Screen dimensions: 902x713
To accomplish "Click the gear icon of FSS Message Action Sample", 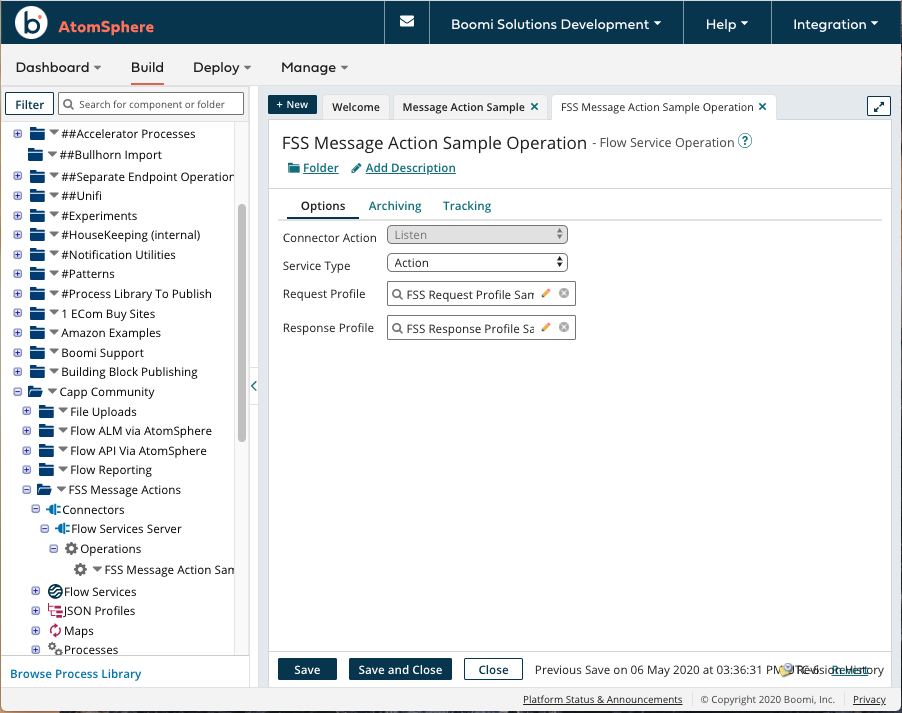I will point(81,569).
